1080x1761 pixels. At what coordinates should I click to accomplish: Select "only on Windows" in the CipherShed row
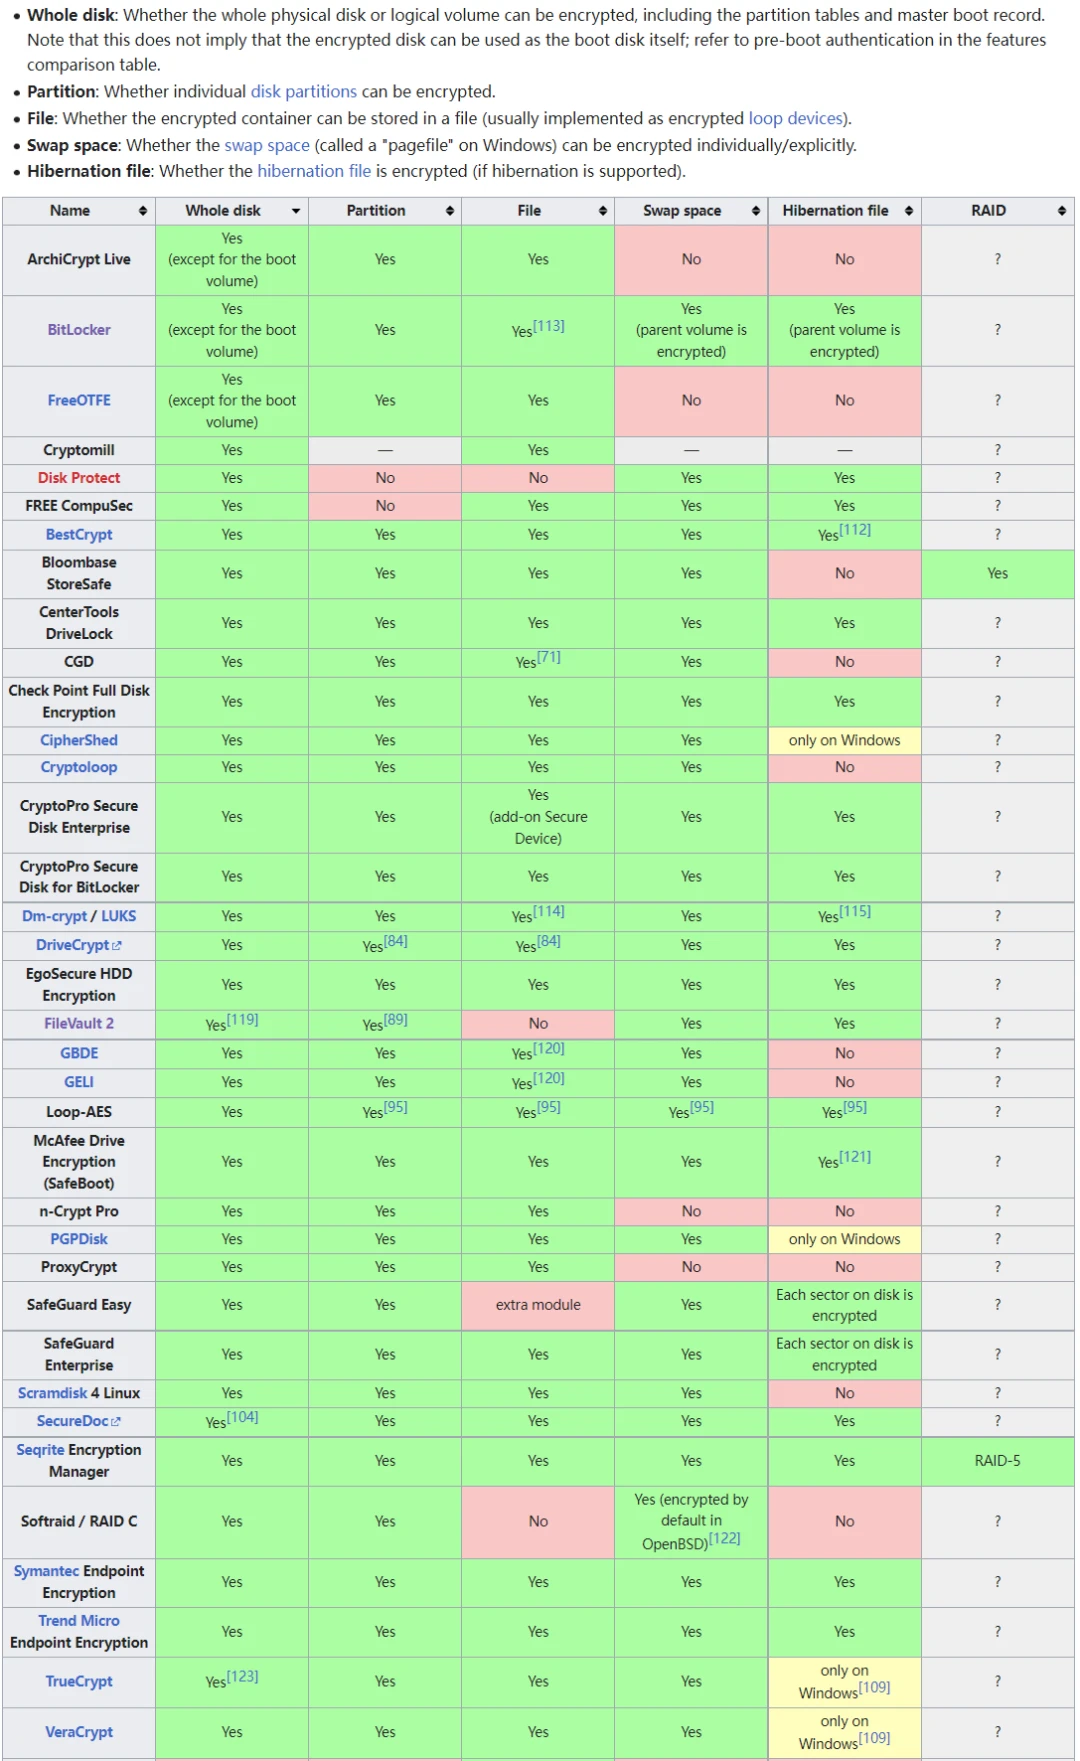(845, 740)
